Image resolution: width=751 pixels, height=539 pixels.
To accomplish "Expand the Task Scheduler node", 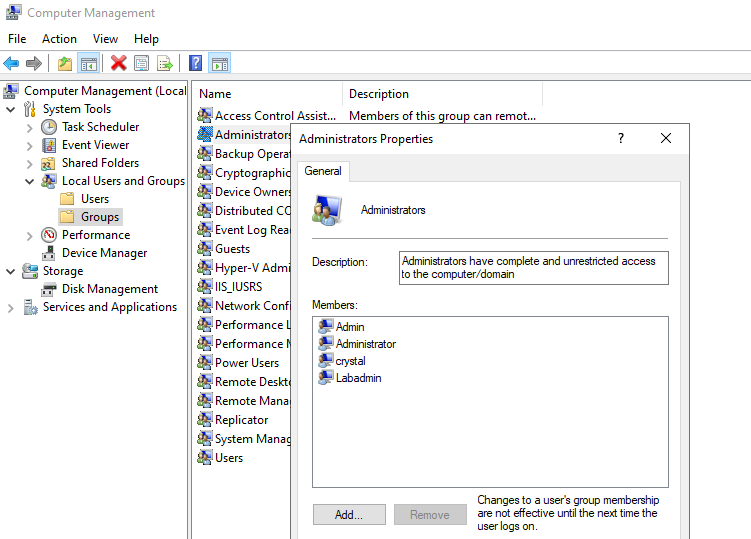I will point(30,128).
